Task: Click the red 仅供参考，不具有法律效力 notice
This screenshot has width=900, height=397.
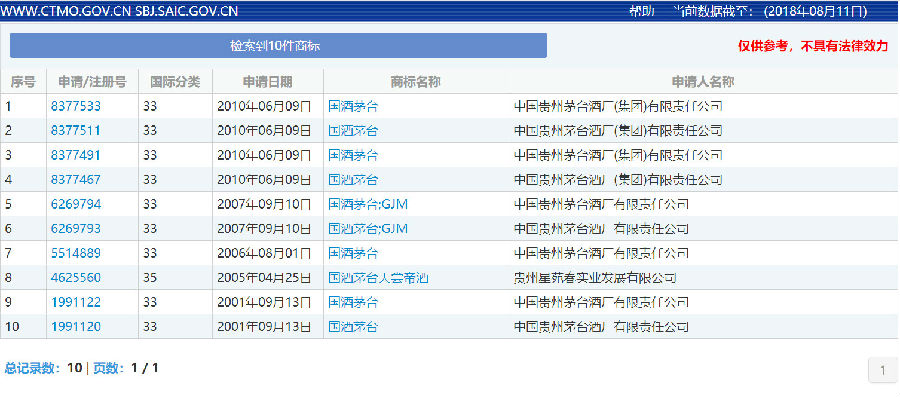Action: [x=813, y=46]
